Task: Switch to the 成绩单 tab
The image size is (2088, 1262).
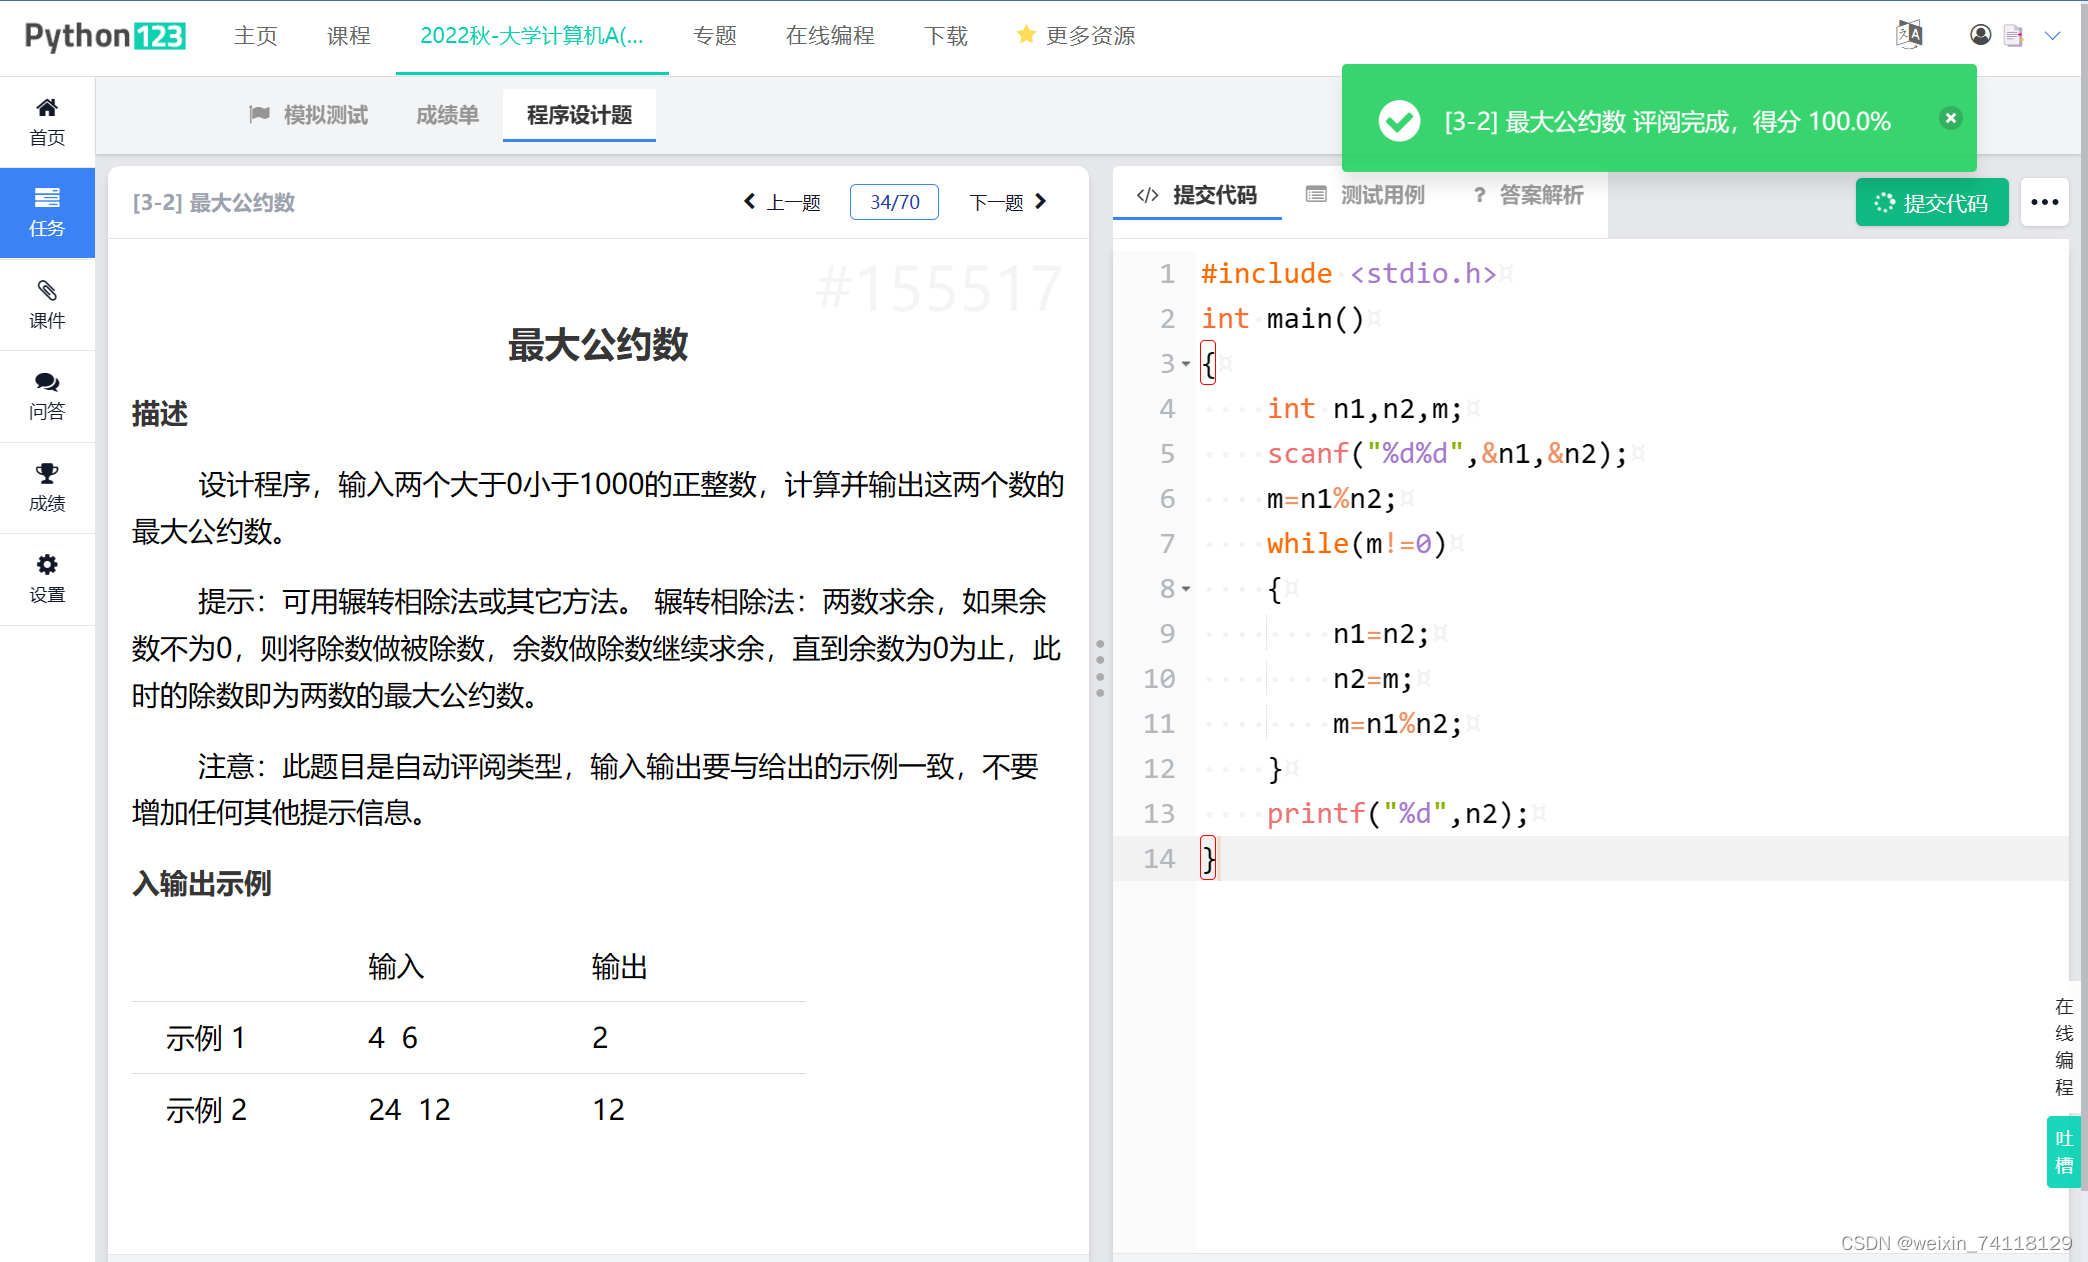Action: tap(446, 114)
